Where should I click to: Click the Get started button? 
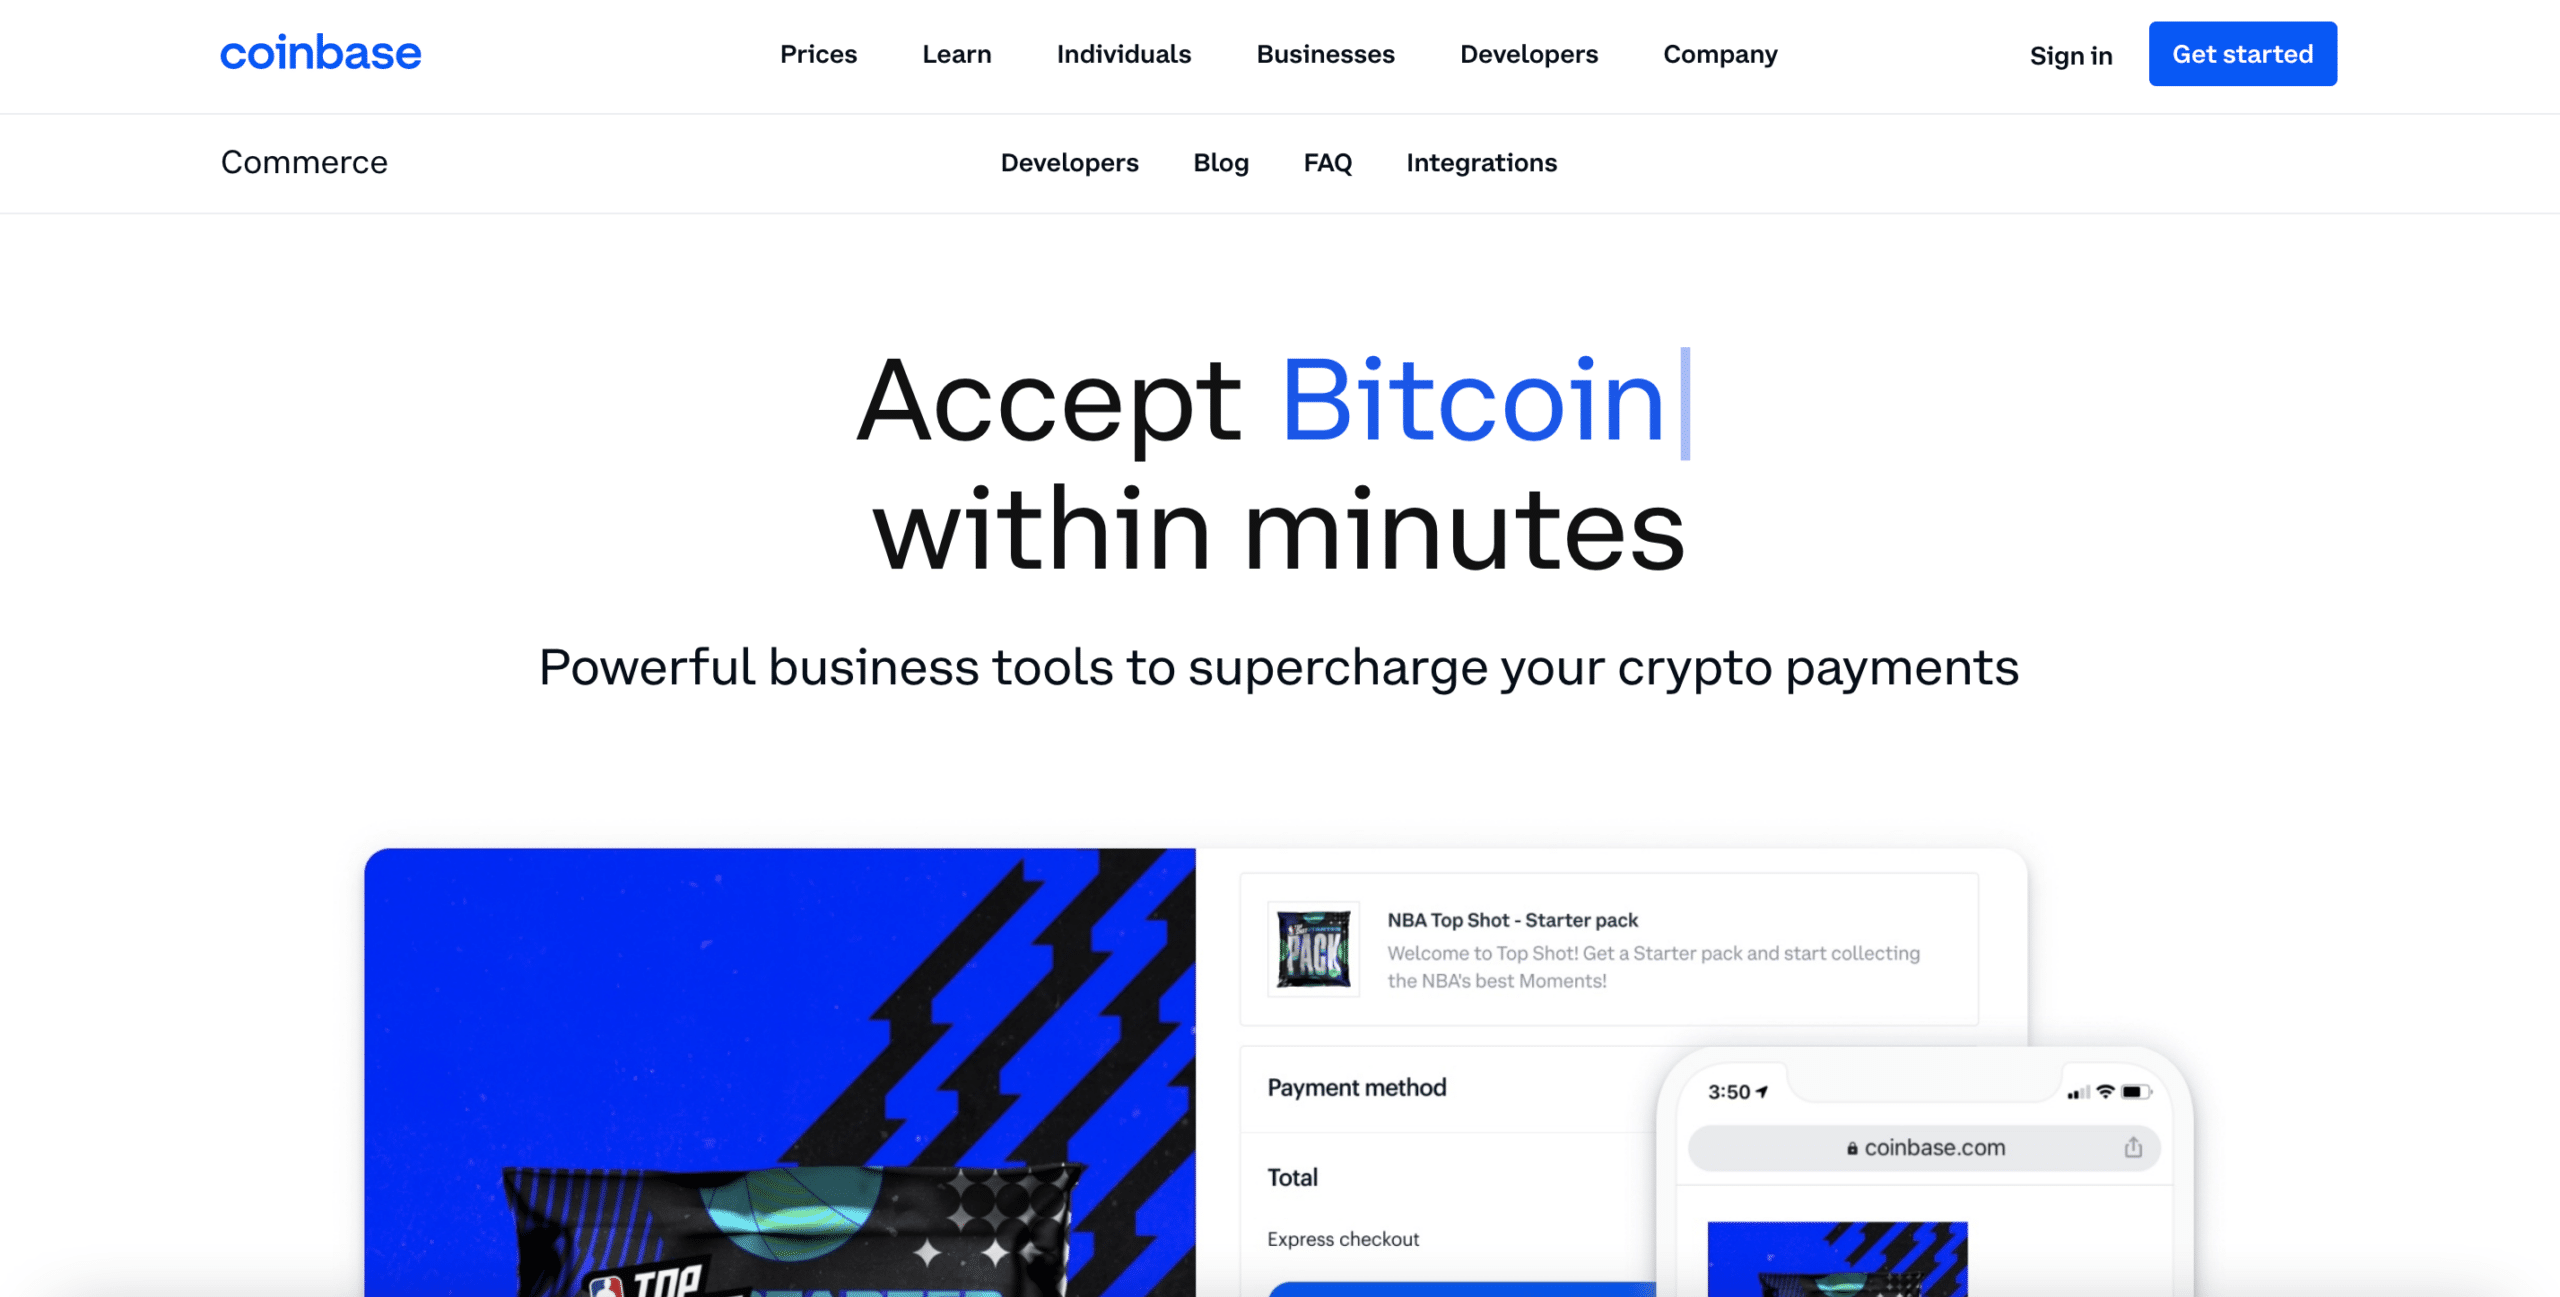pos(2242,53)
